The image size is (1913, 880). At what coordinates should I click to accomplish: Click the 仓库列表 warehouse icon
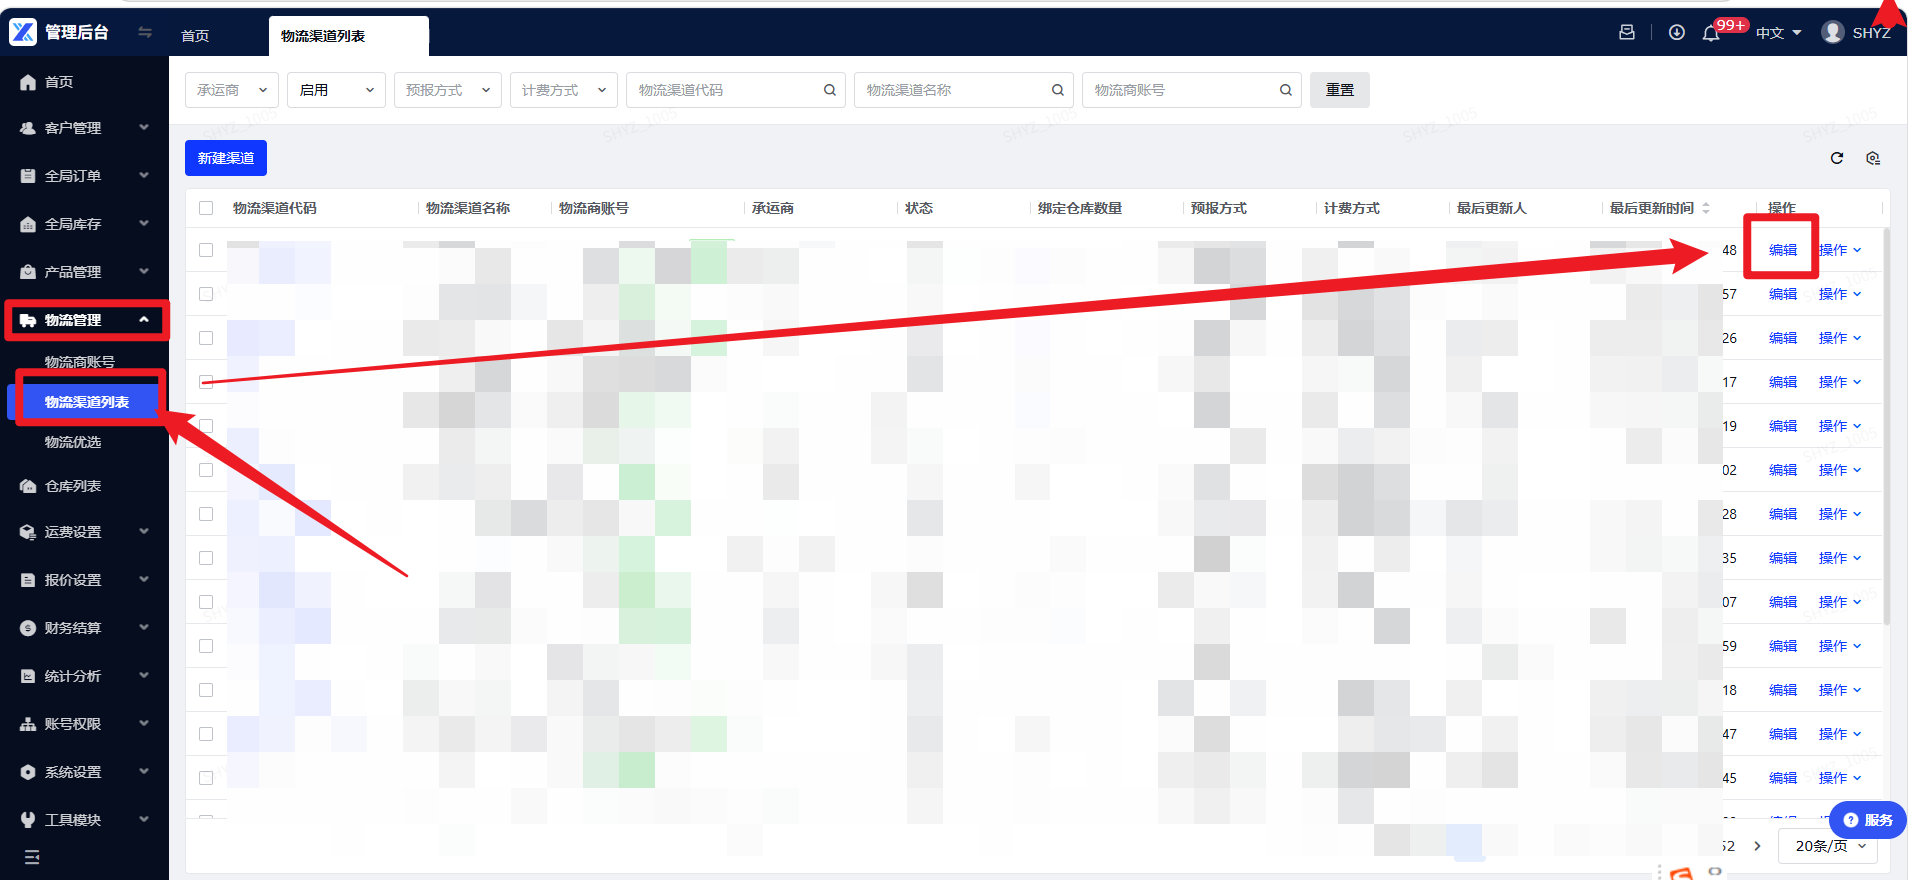click(28, 486)
